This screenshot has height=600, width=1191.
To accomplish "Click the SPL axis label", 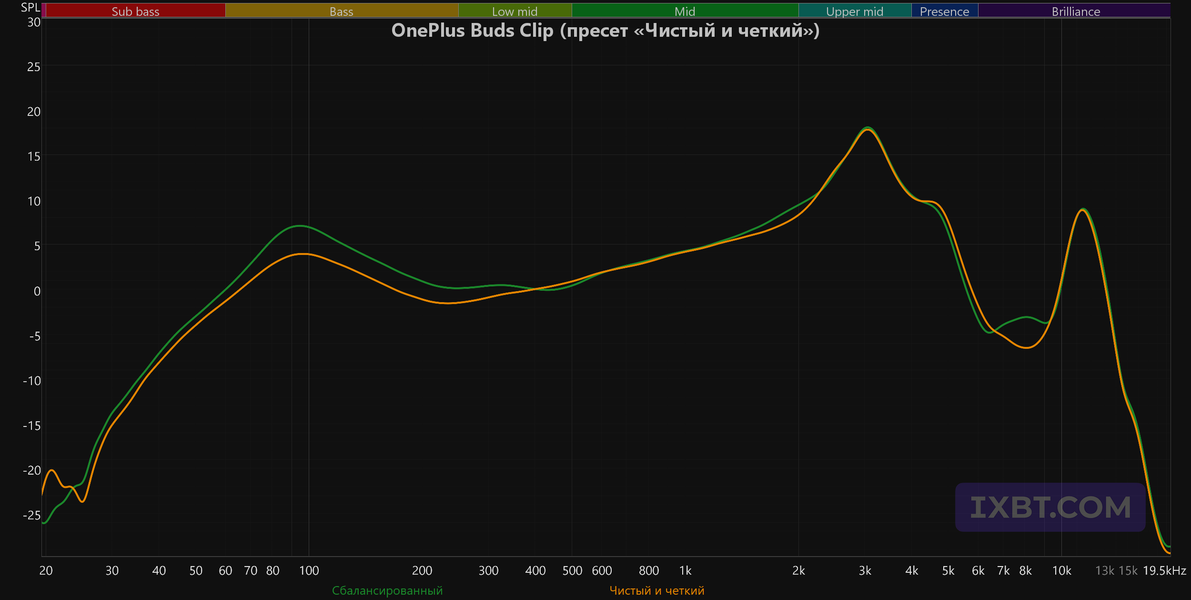I will click(x=29, y=7).
